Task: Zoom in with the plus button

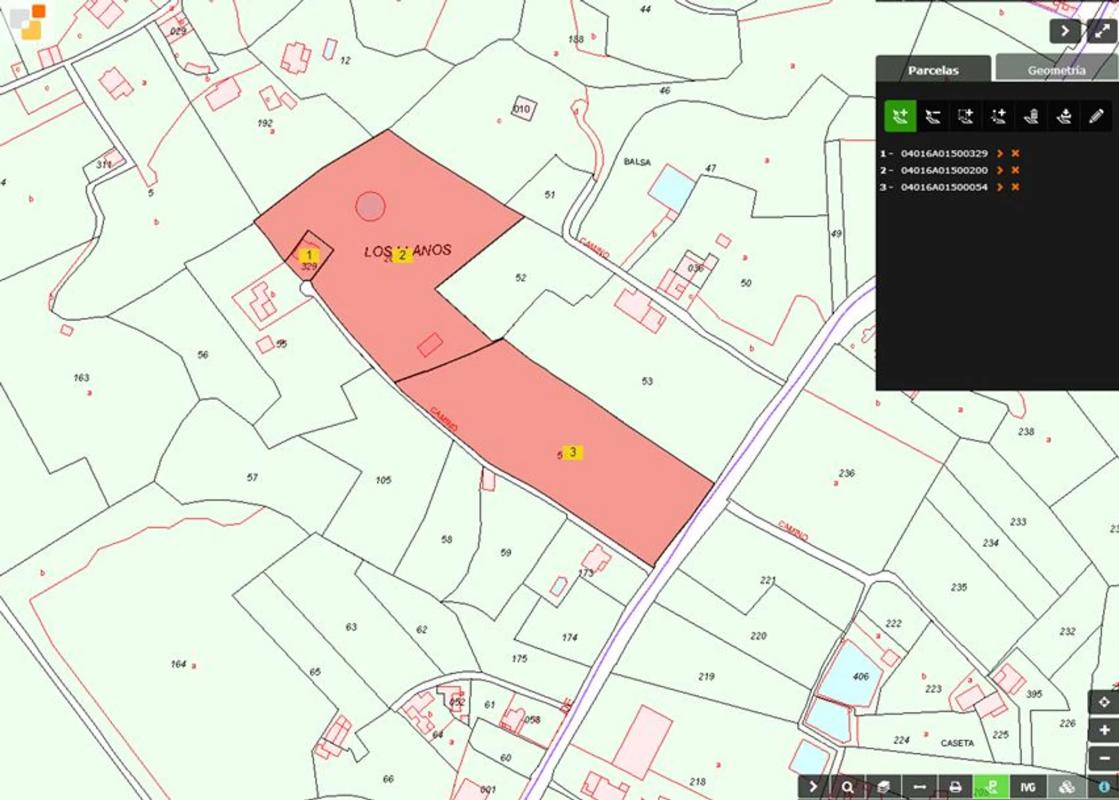Action: tap(1104, 730)
